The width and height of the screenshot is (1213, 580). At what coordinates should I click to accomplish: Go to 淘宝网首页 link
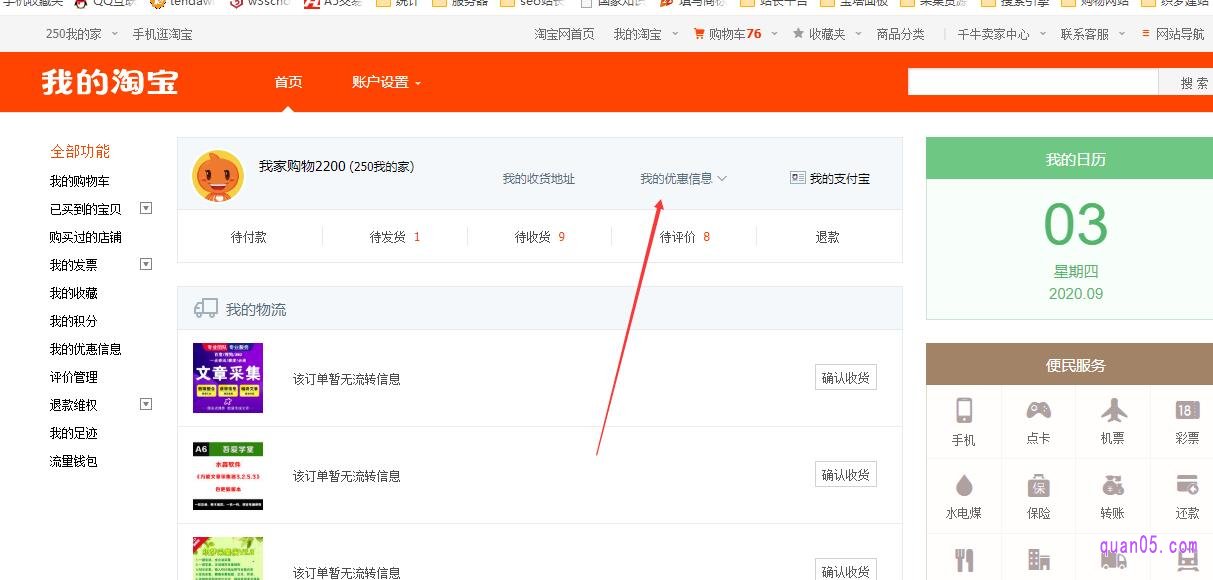click(564, 34)
